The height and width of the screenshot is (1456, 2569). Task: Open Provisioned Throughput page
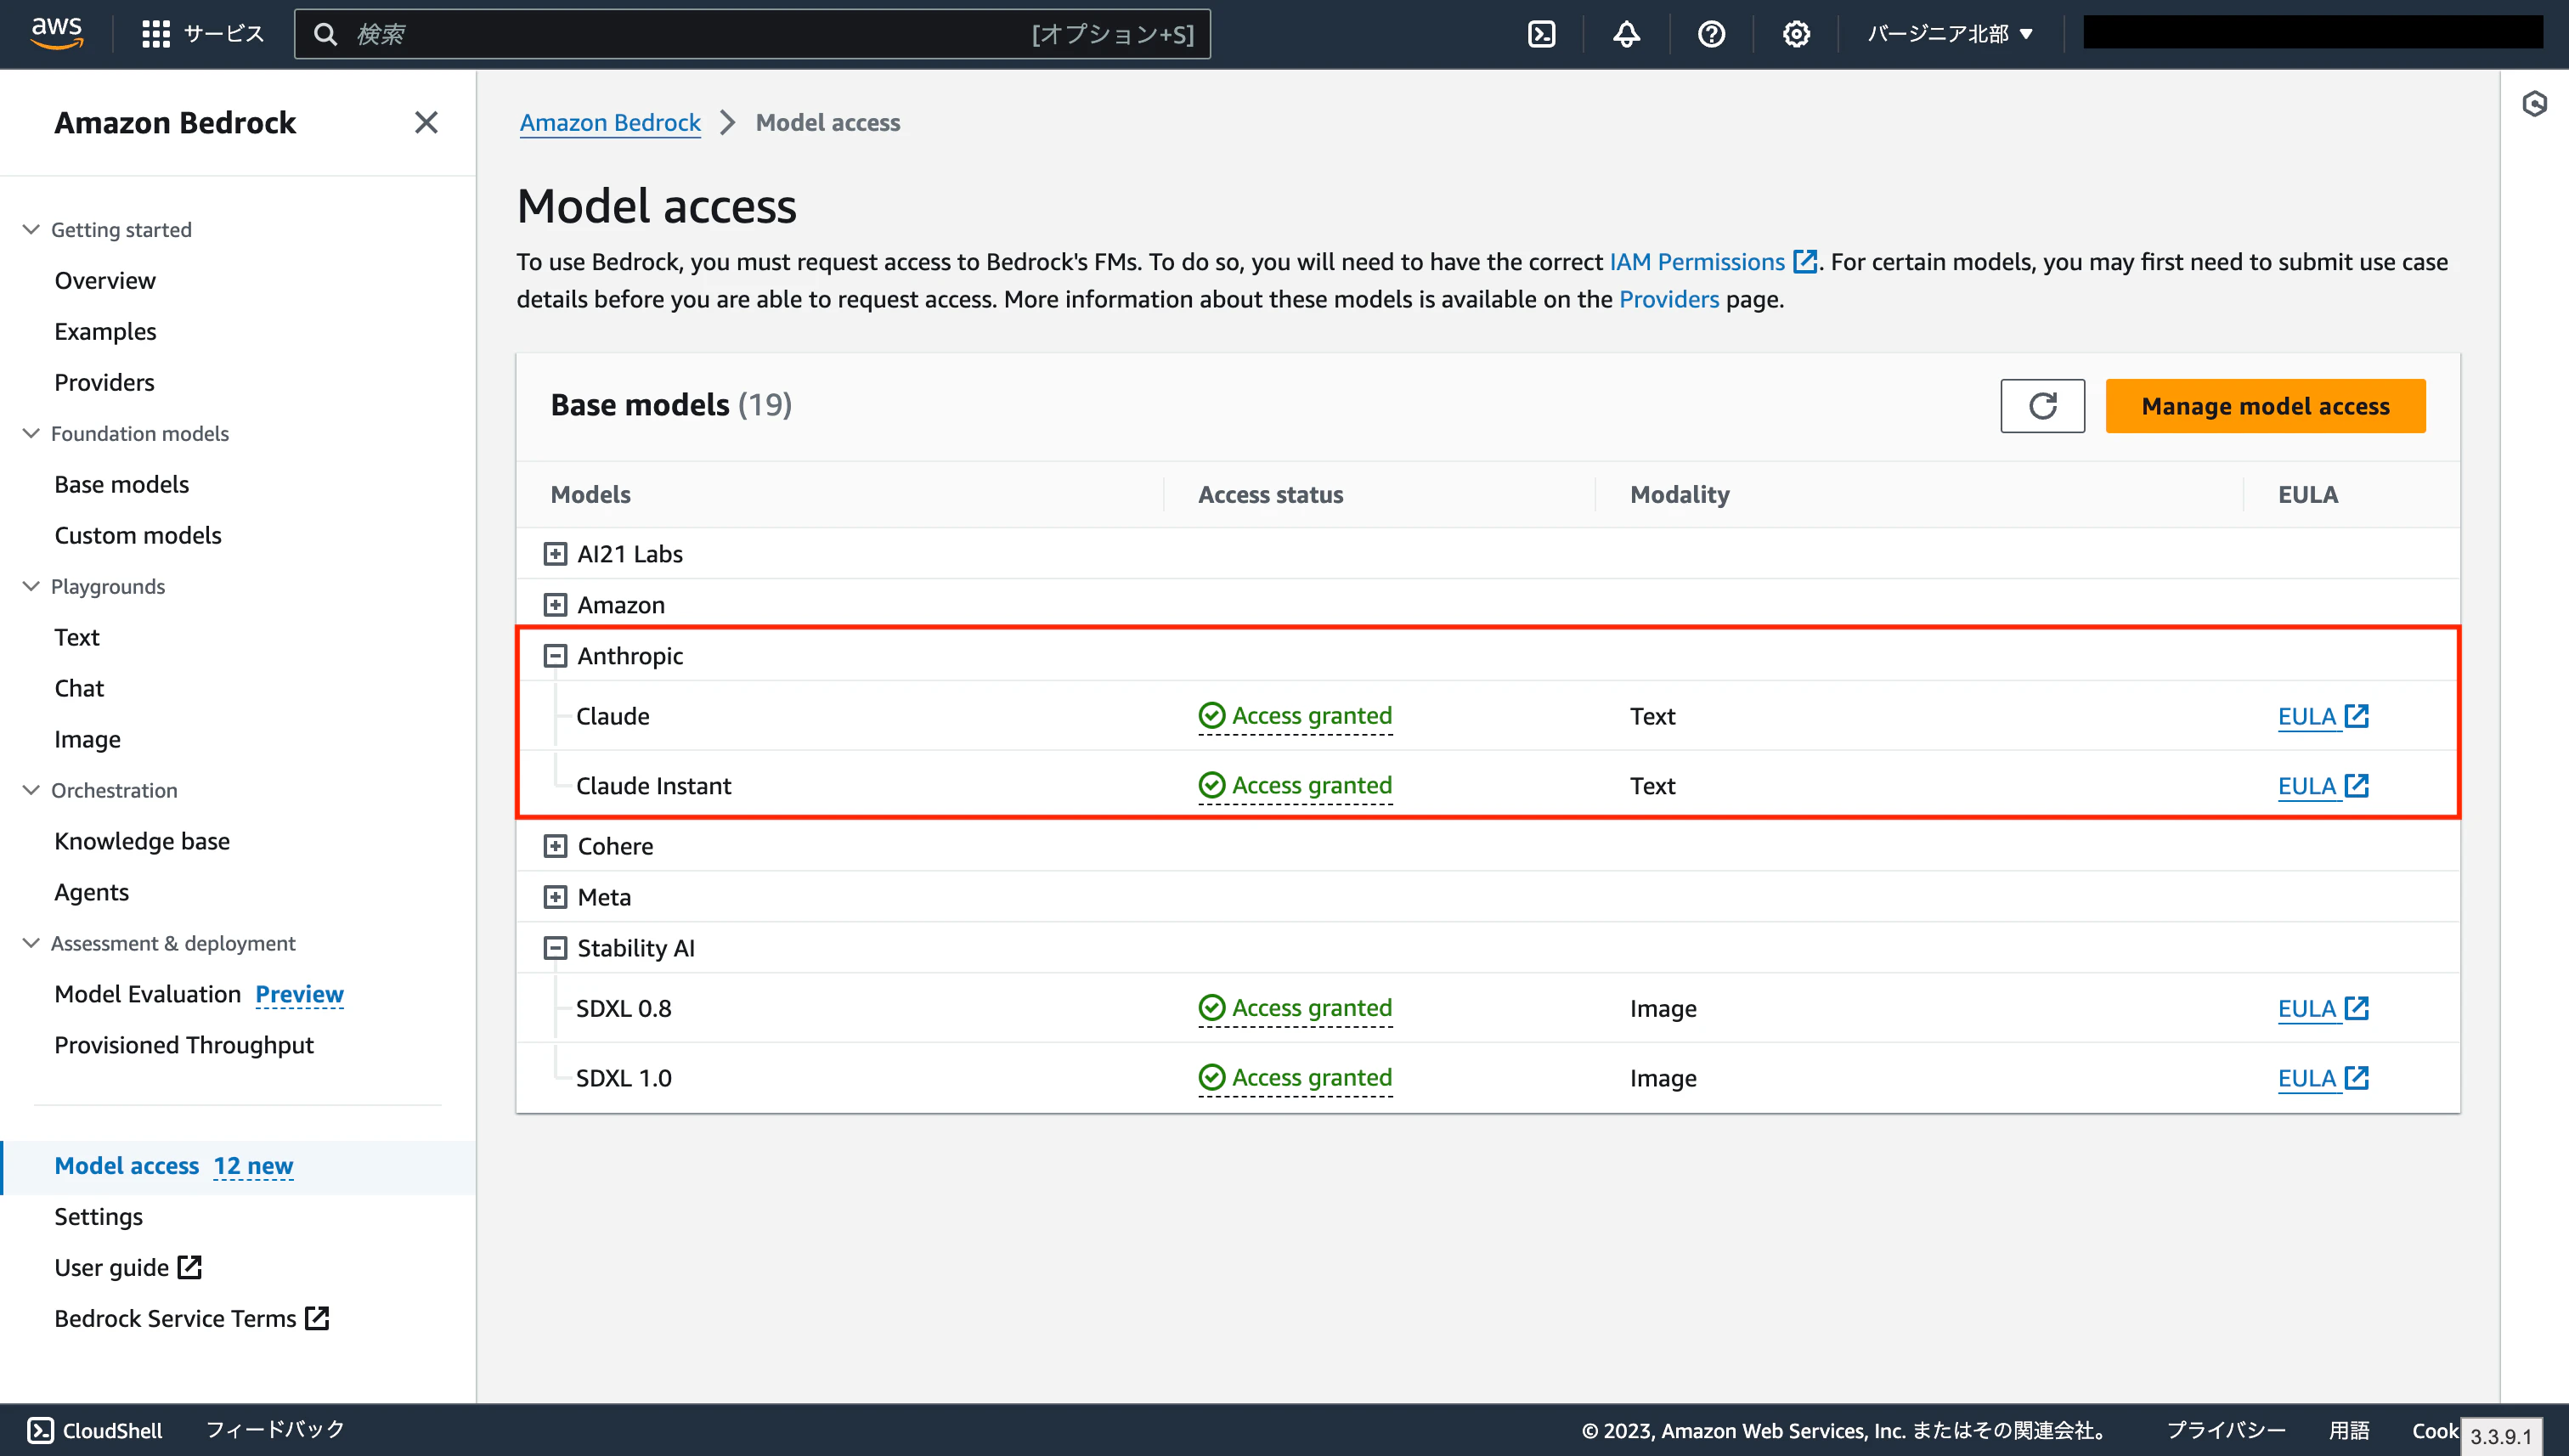coord(184,1045)
